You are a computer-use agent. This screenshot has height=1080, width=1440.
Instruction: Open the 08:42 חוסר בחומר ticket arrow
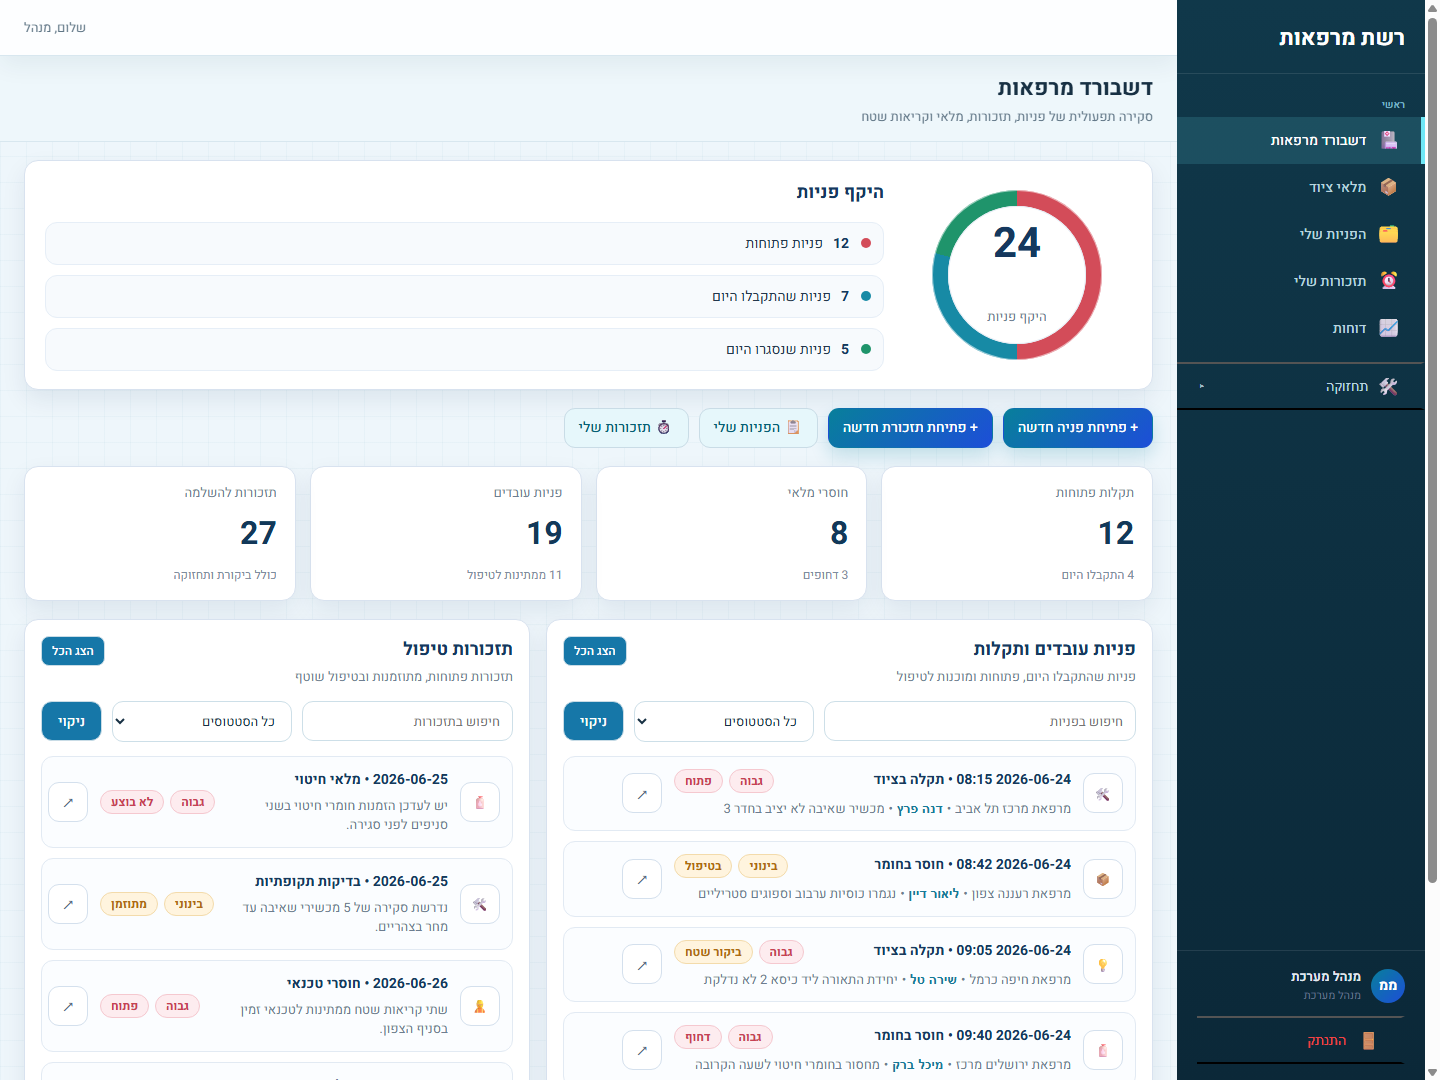tap(642, 880)
